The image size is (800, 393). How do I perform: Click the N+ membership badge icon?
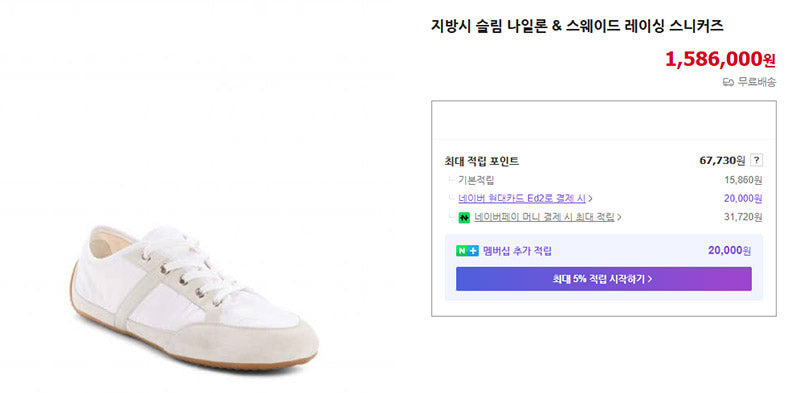click(x=467, y=251)
